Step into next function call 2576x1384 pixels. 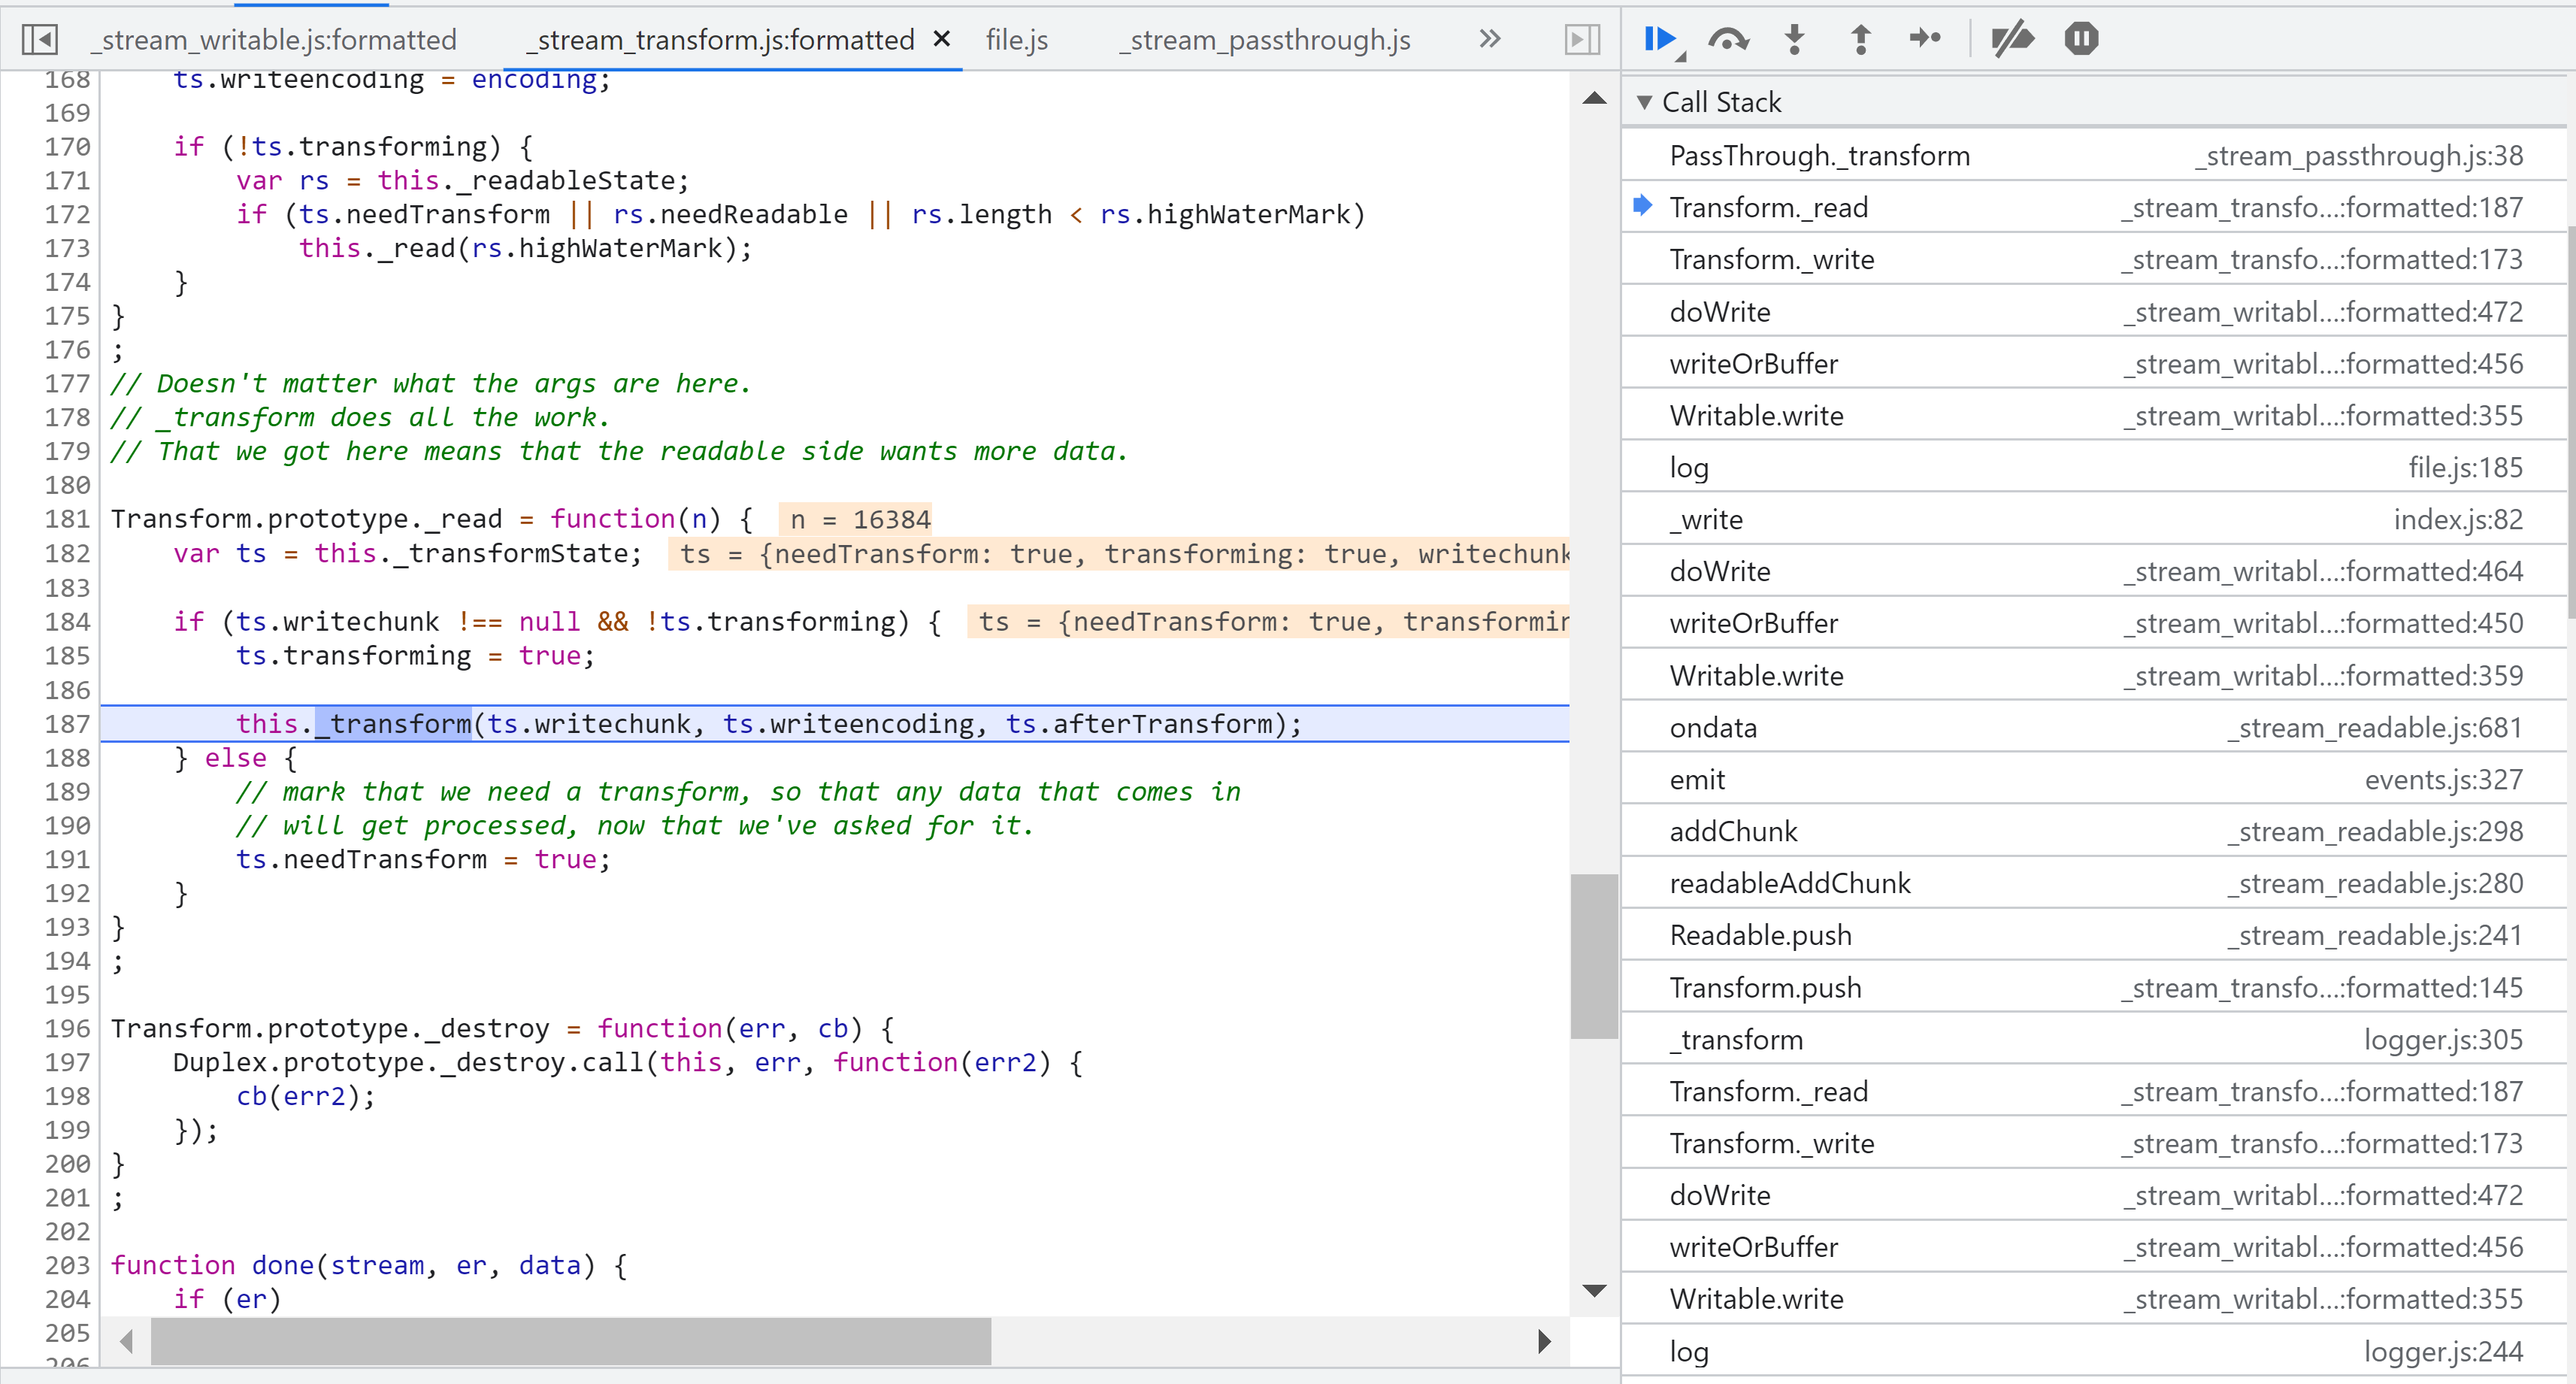(x=1795, y=39)
